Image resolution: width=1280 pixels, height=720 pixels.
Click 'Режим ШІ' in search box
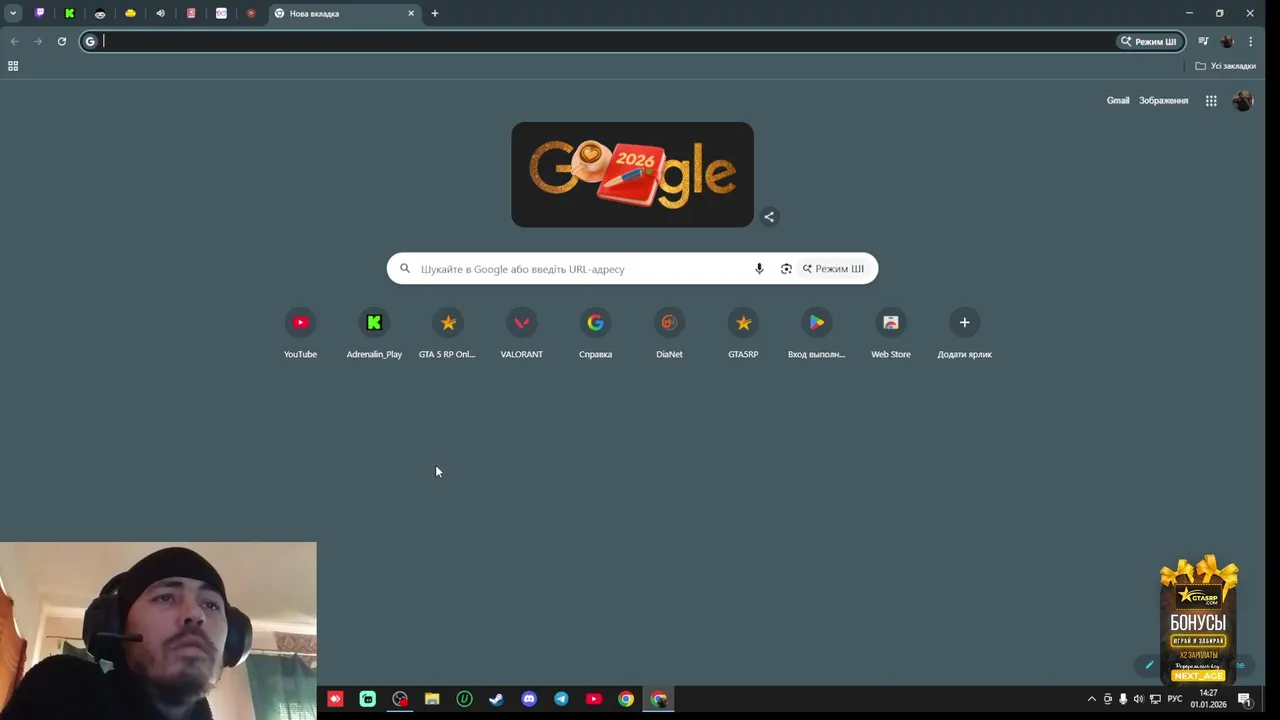[x=833, y=268]
